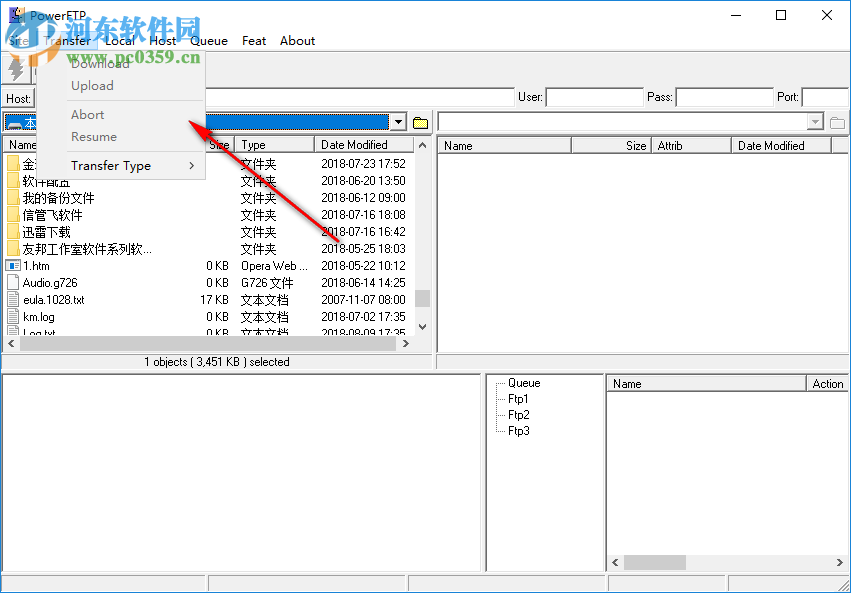Viewport: 851px width, 593px height.
Task: Open the yellow folder browse icon beside local path
Action: 419,121
